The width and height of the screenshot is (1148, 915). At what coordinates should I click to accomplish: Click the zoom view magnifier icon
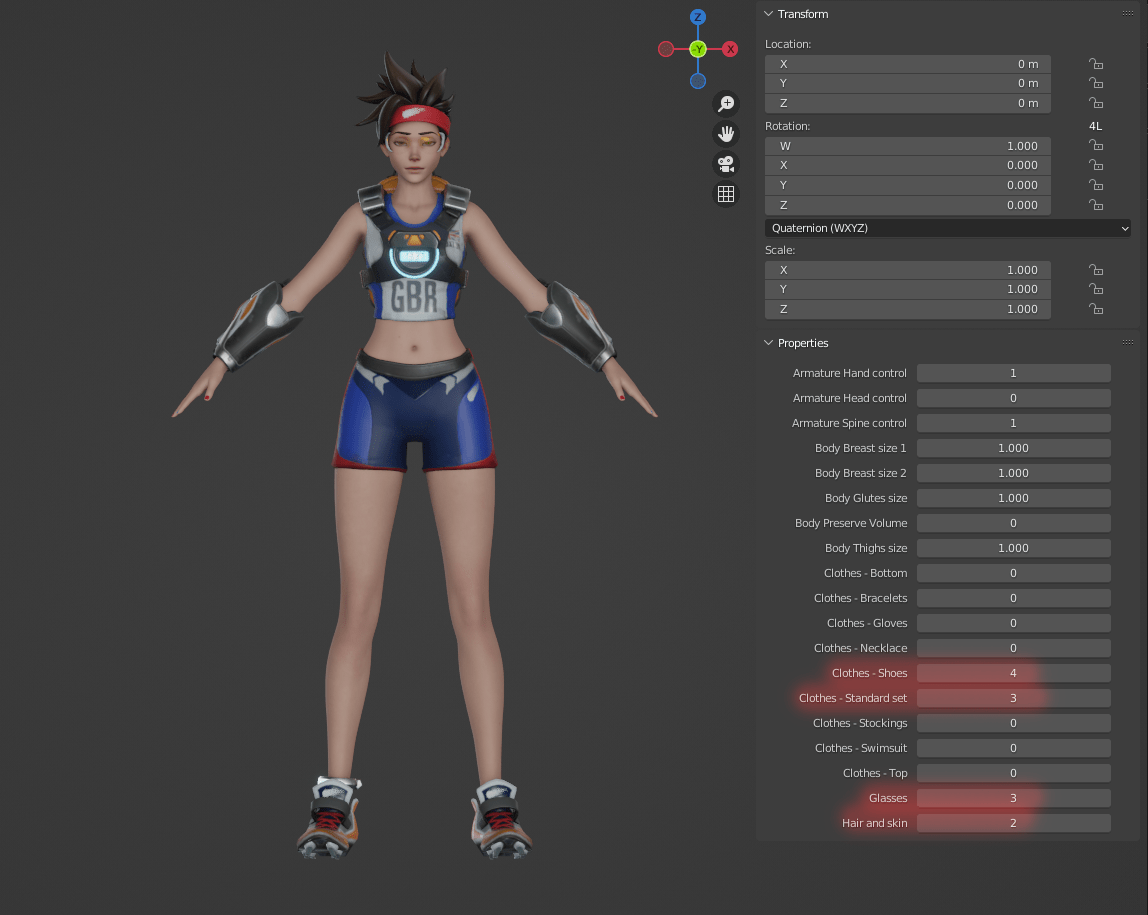pos(726,104)
